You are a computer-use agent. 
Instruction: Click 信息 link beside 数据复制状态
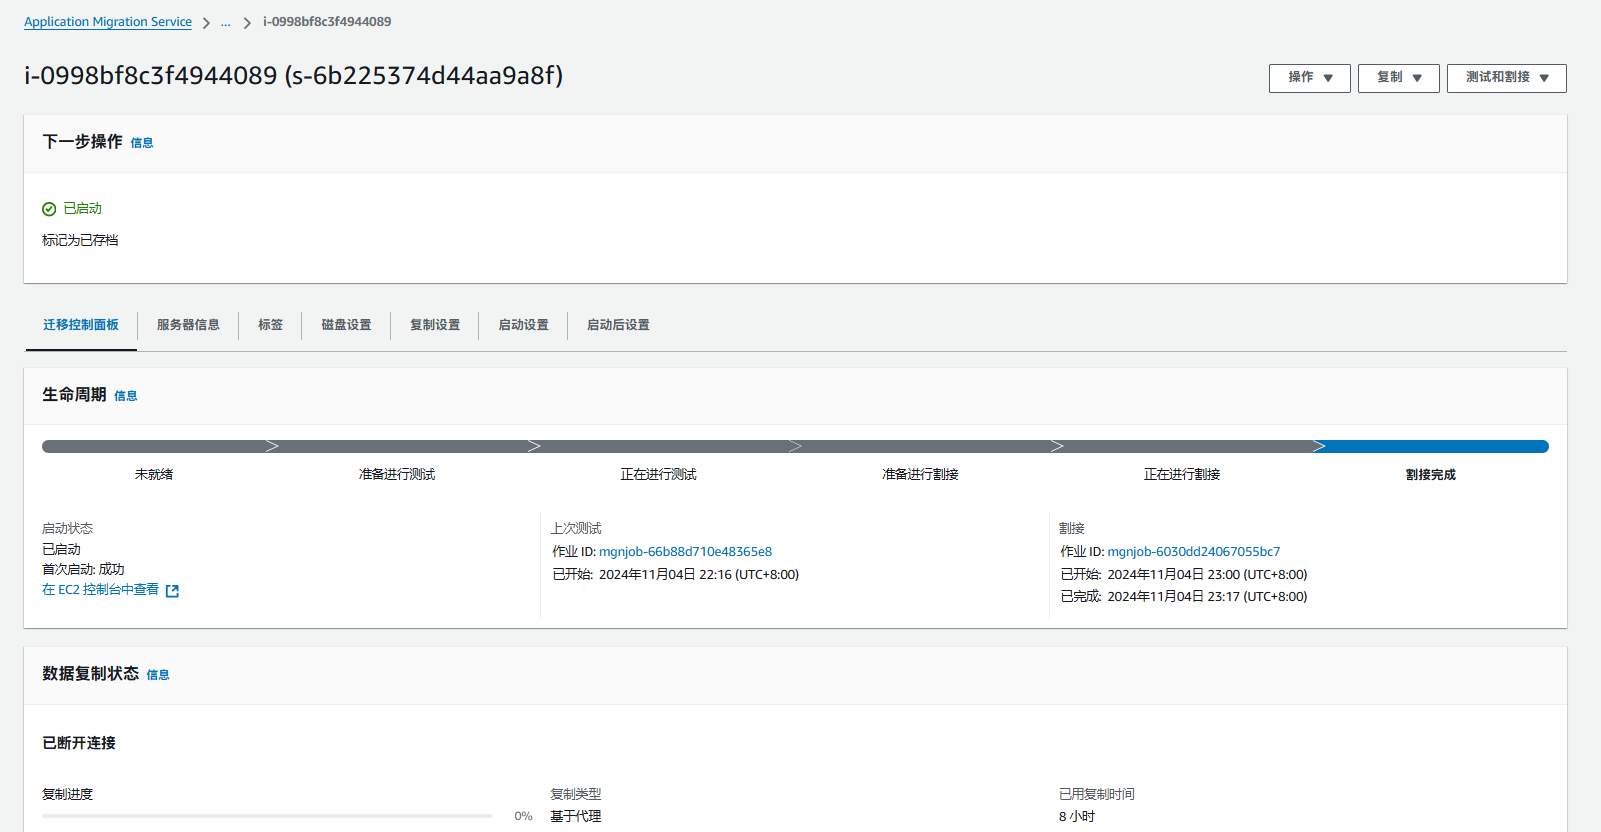[158, 675]
